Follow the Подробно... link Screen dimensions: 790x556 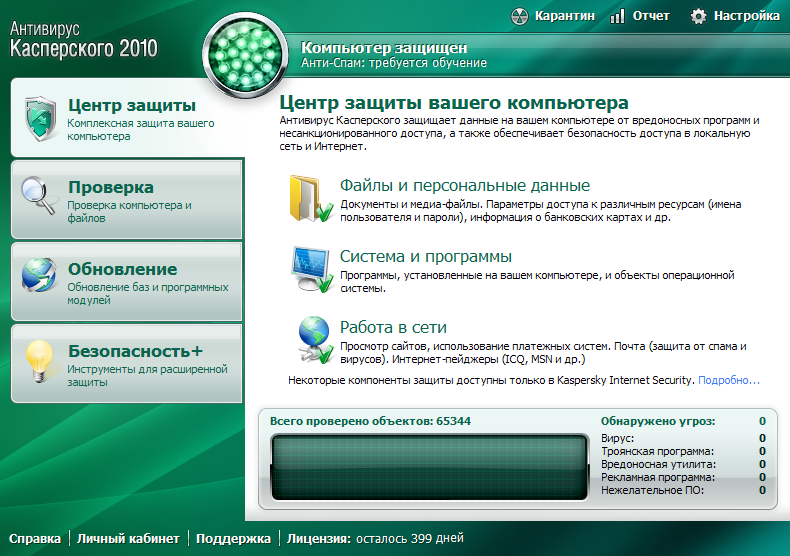click(x=729, y=380)
